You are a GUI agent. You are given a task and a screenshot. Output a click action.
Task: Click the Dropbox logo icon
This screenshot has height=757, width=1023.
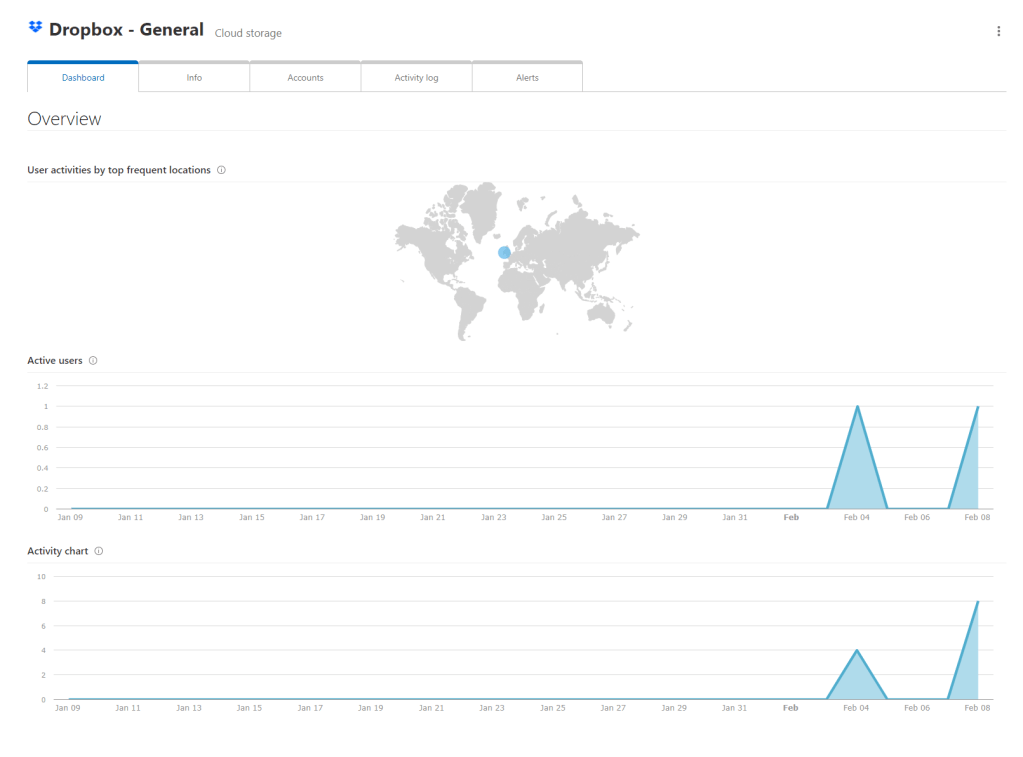pyautogui.click(x=36, y=28)
